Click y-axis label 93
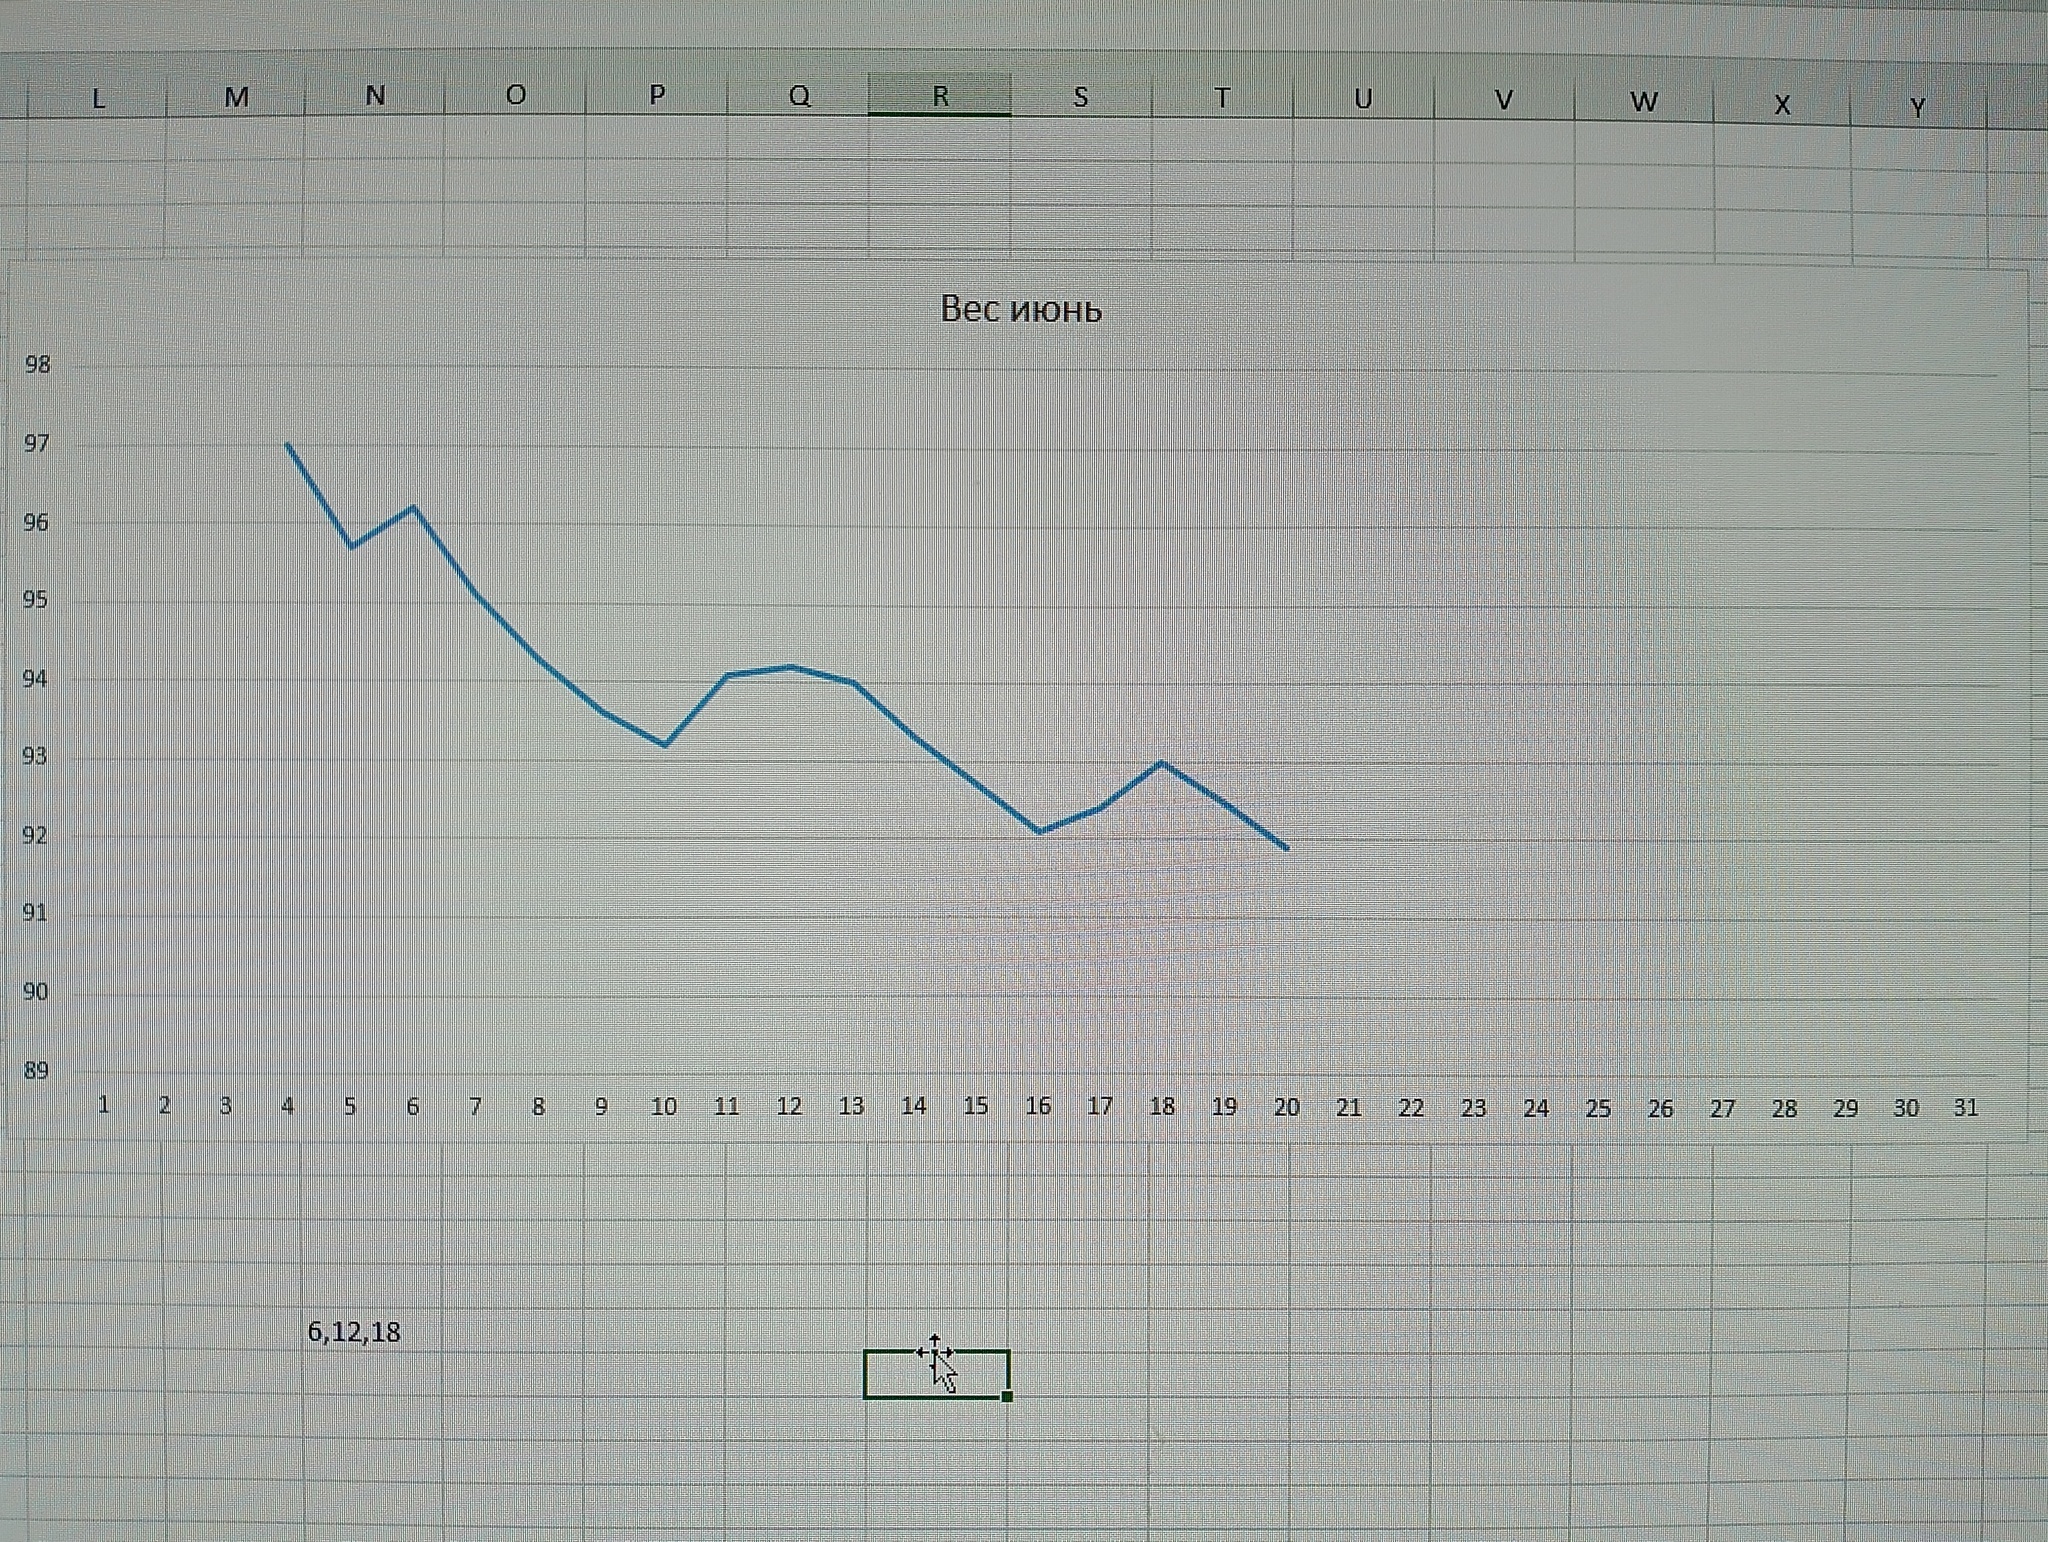This screenshot has width=2048, height=1542. pos(35,756)
